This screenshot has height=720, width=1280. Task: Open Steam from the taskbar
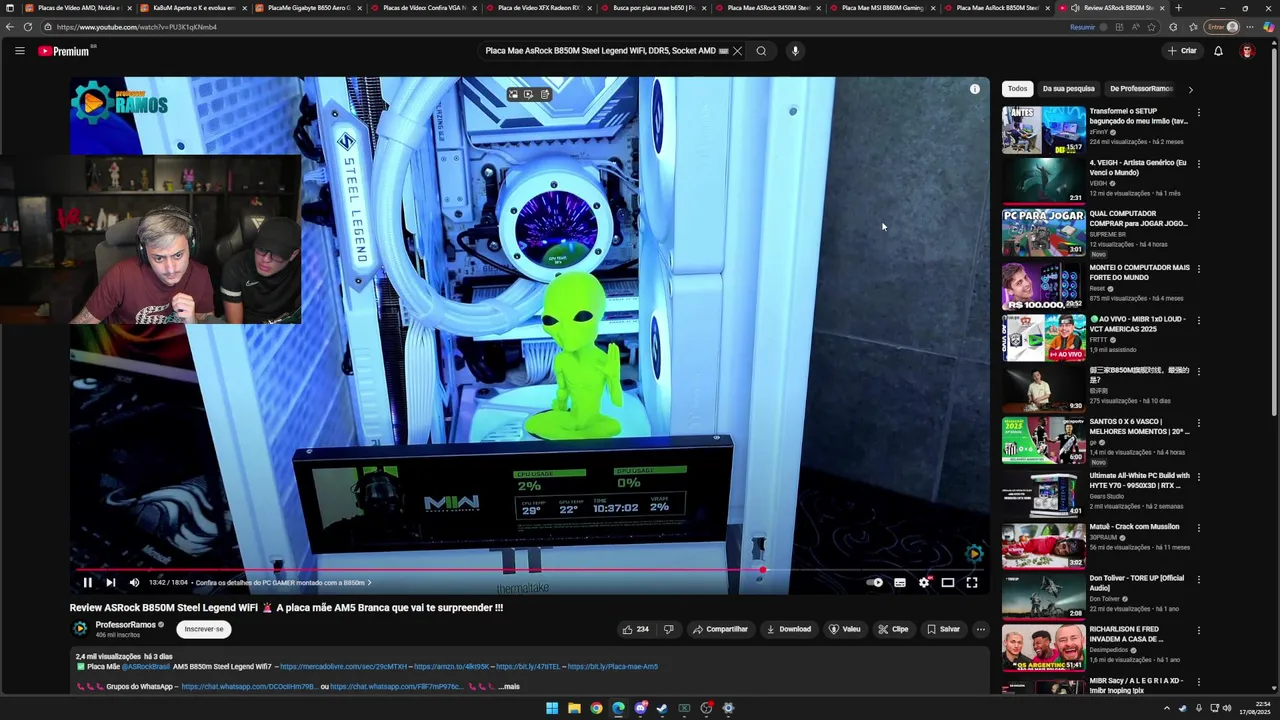click(662, 708)
